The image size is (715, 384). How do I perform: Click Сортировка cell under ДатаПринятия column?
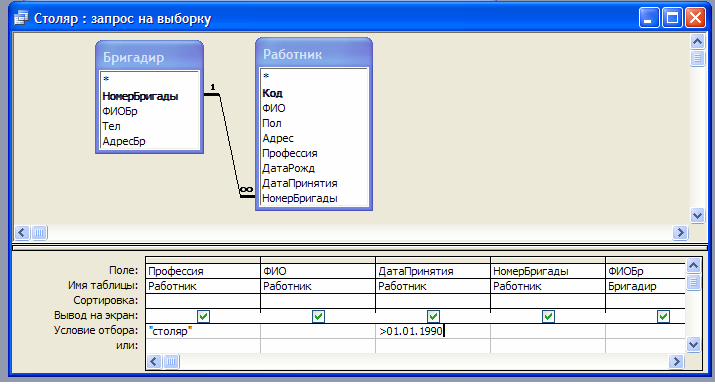click(x=433, y=301)
